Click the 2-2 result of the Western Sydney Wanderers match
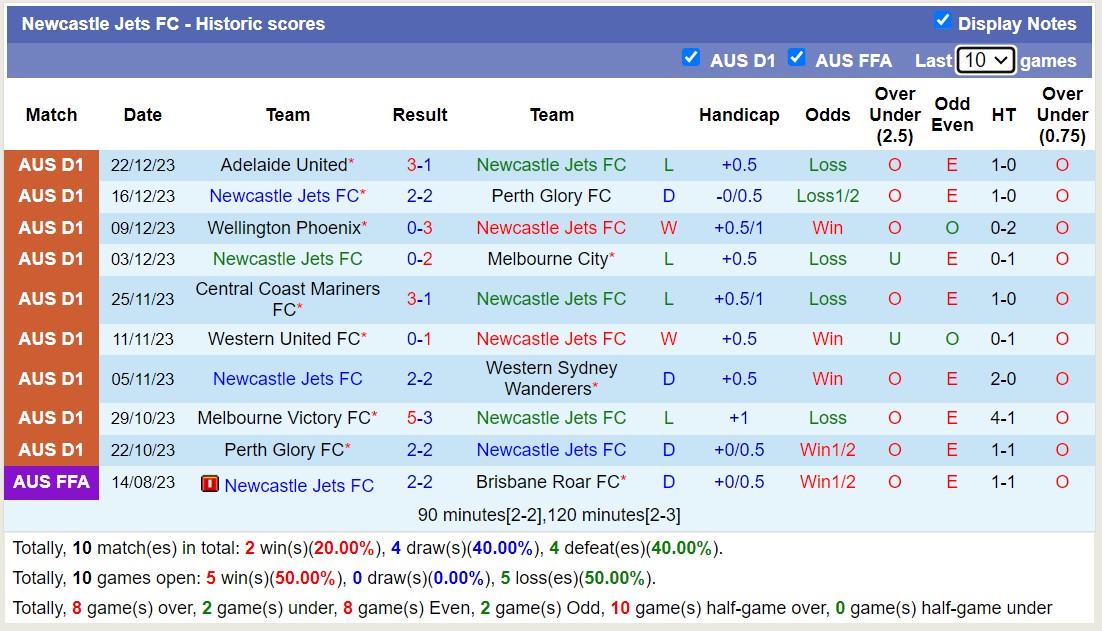Image resolution: width=1102 pixels, height=631 pixels. [x=419, y=379]
